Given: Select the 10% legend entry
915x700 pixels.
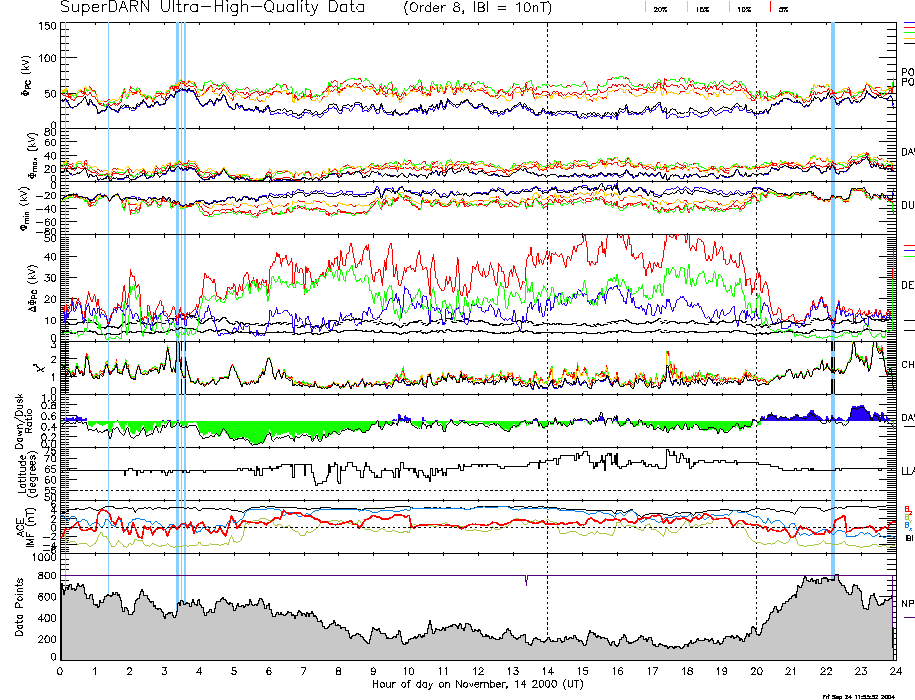Looking at the screenshot, I should [743, 8].
